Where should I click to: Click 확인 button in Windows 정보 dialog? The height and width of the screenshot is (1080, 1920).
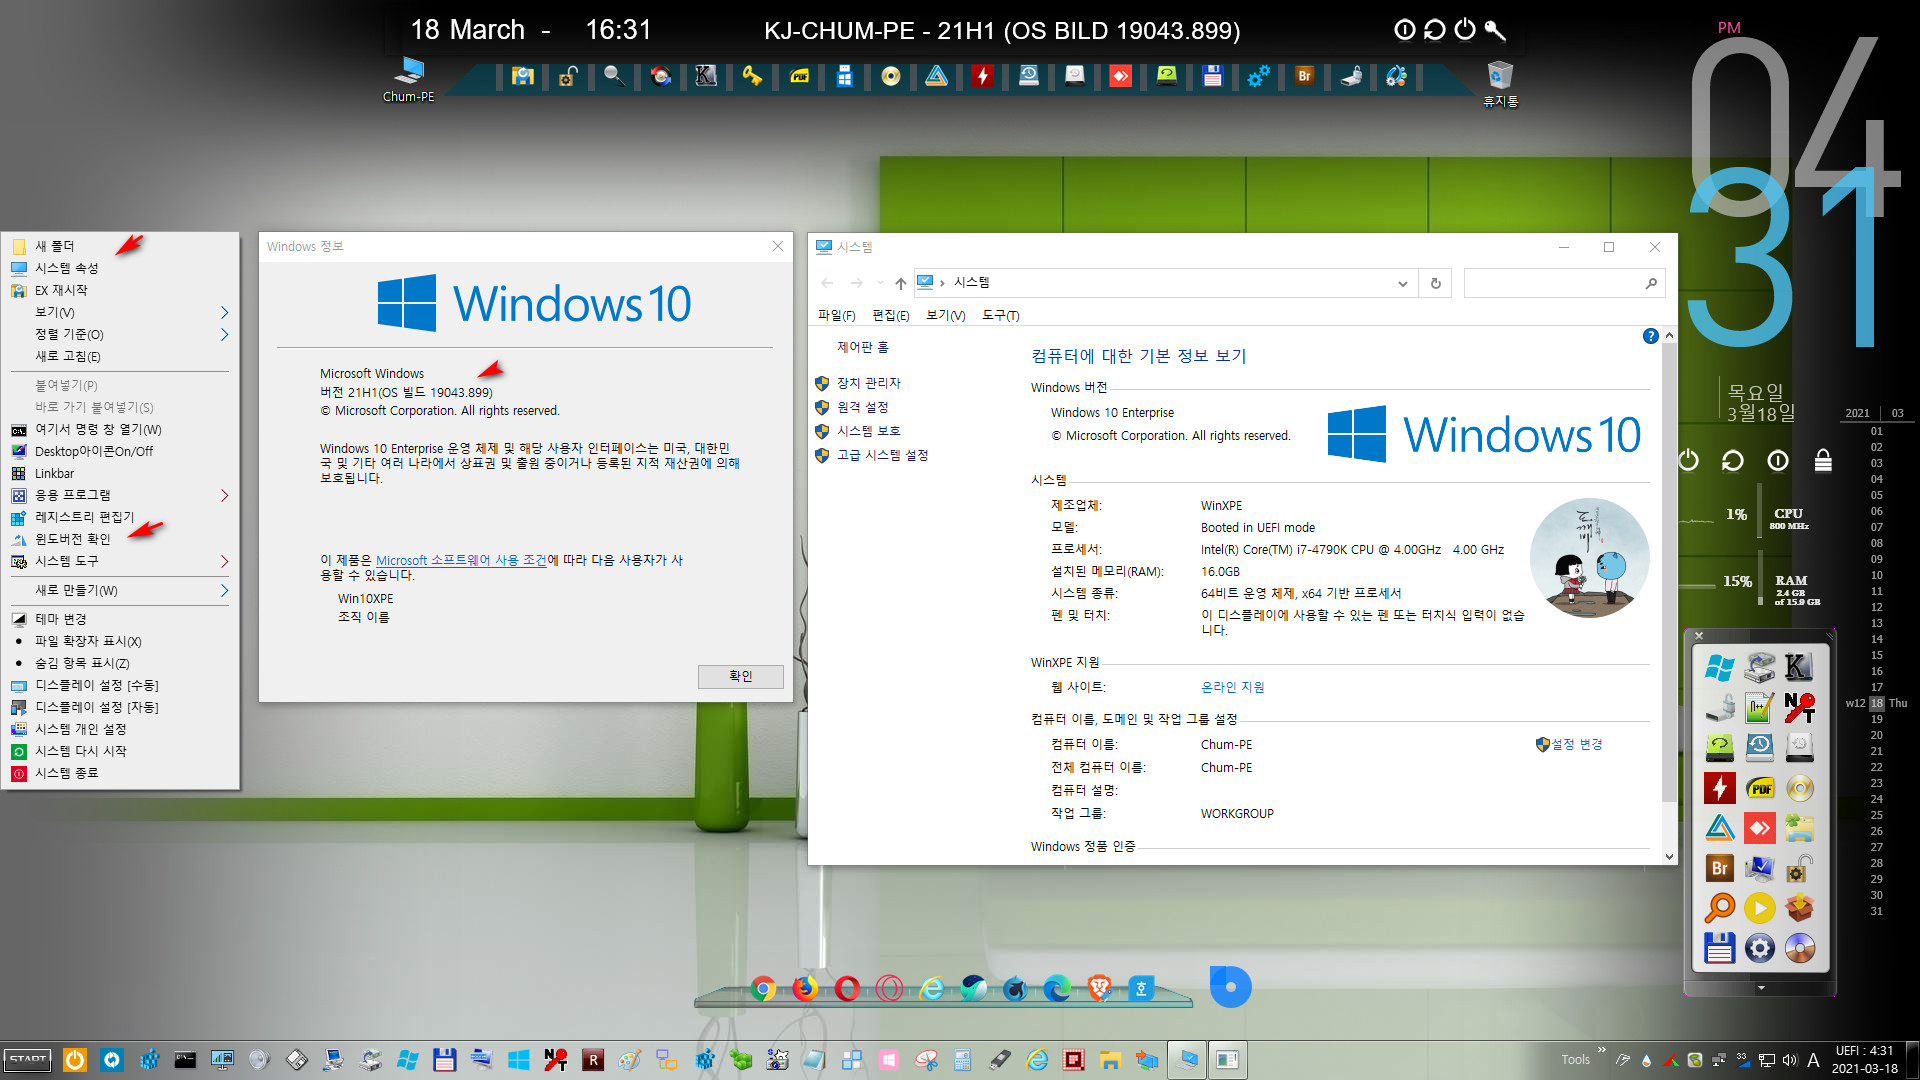(740, 676)
